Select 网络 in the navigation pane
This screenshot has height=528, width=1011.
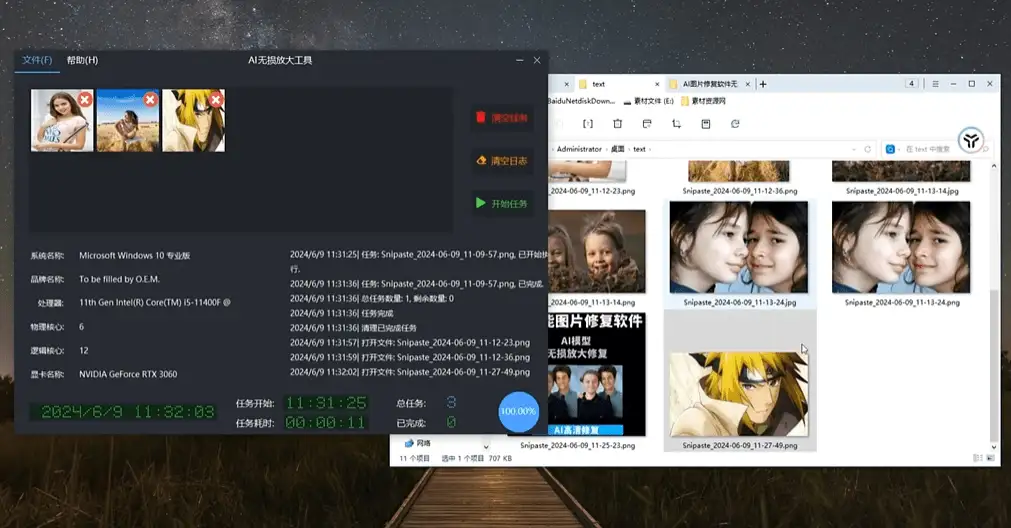tap(423, 443)
